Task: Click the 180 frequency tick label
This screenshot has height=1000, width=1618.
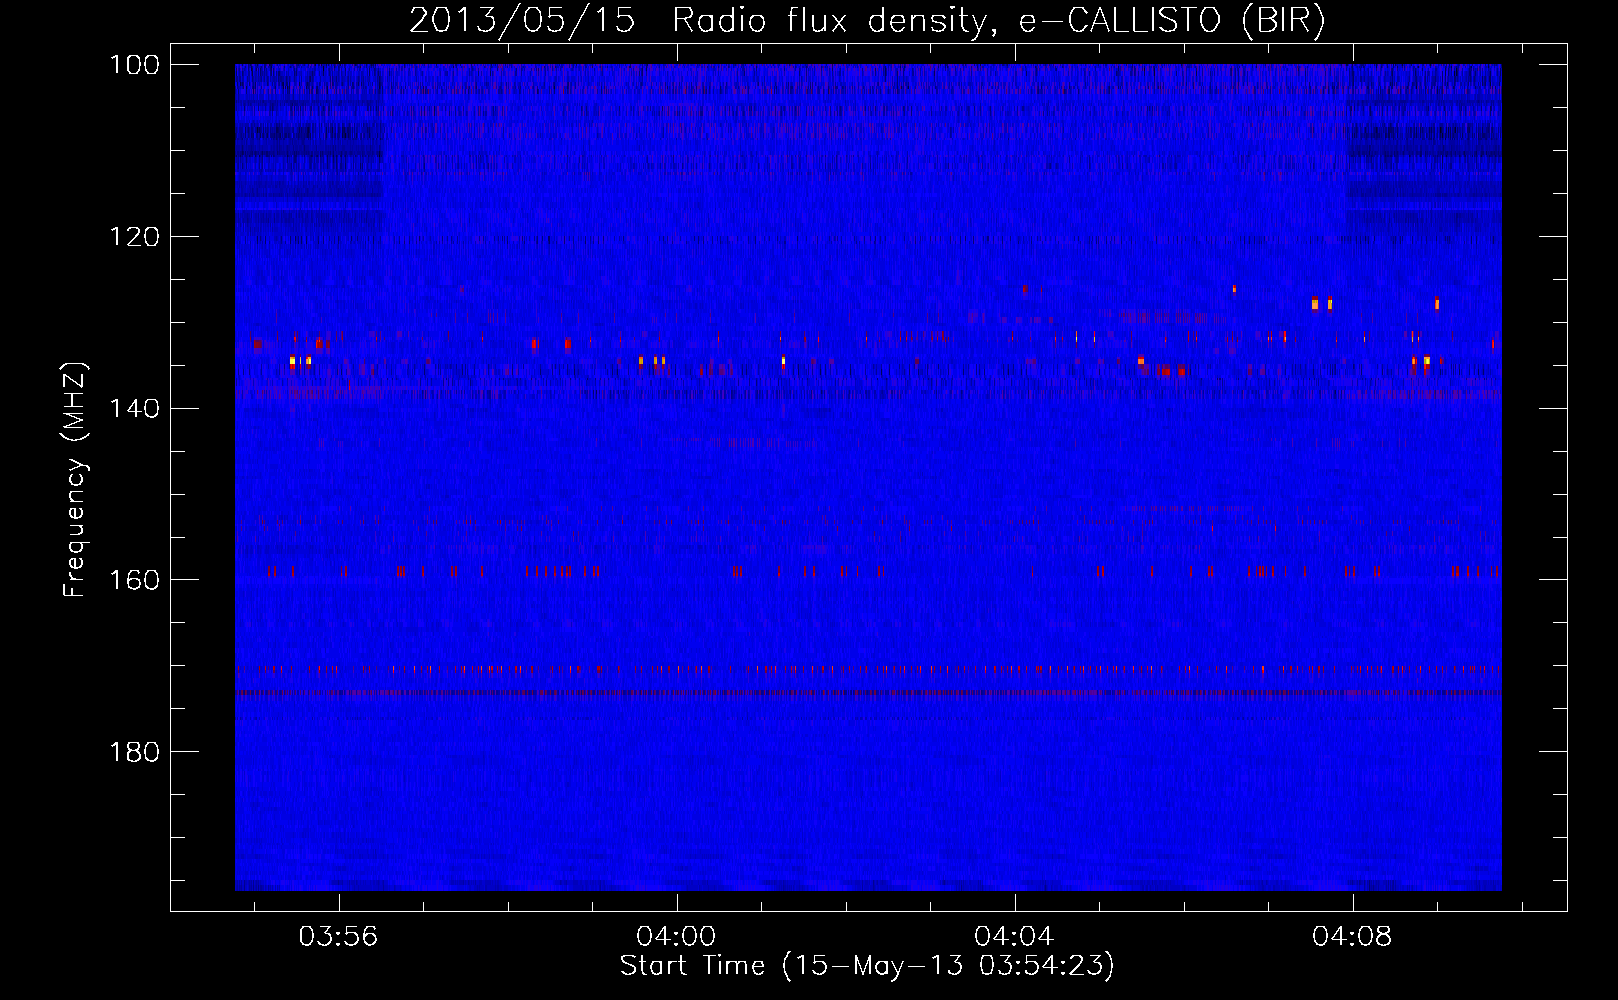Action: point(133,752)
